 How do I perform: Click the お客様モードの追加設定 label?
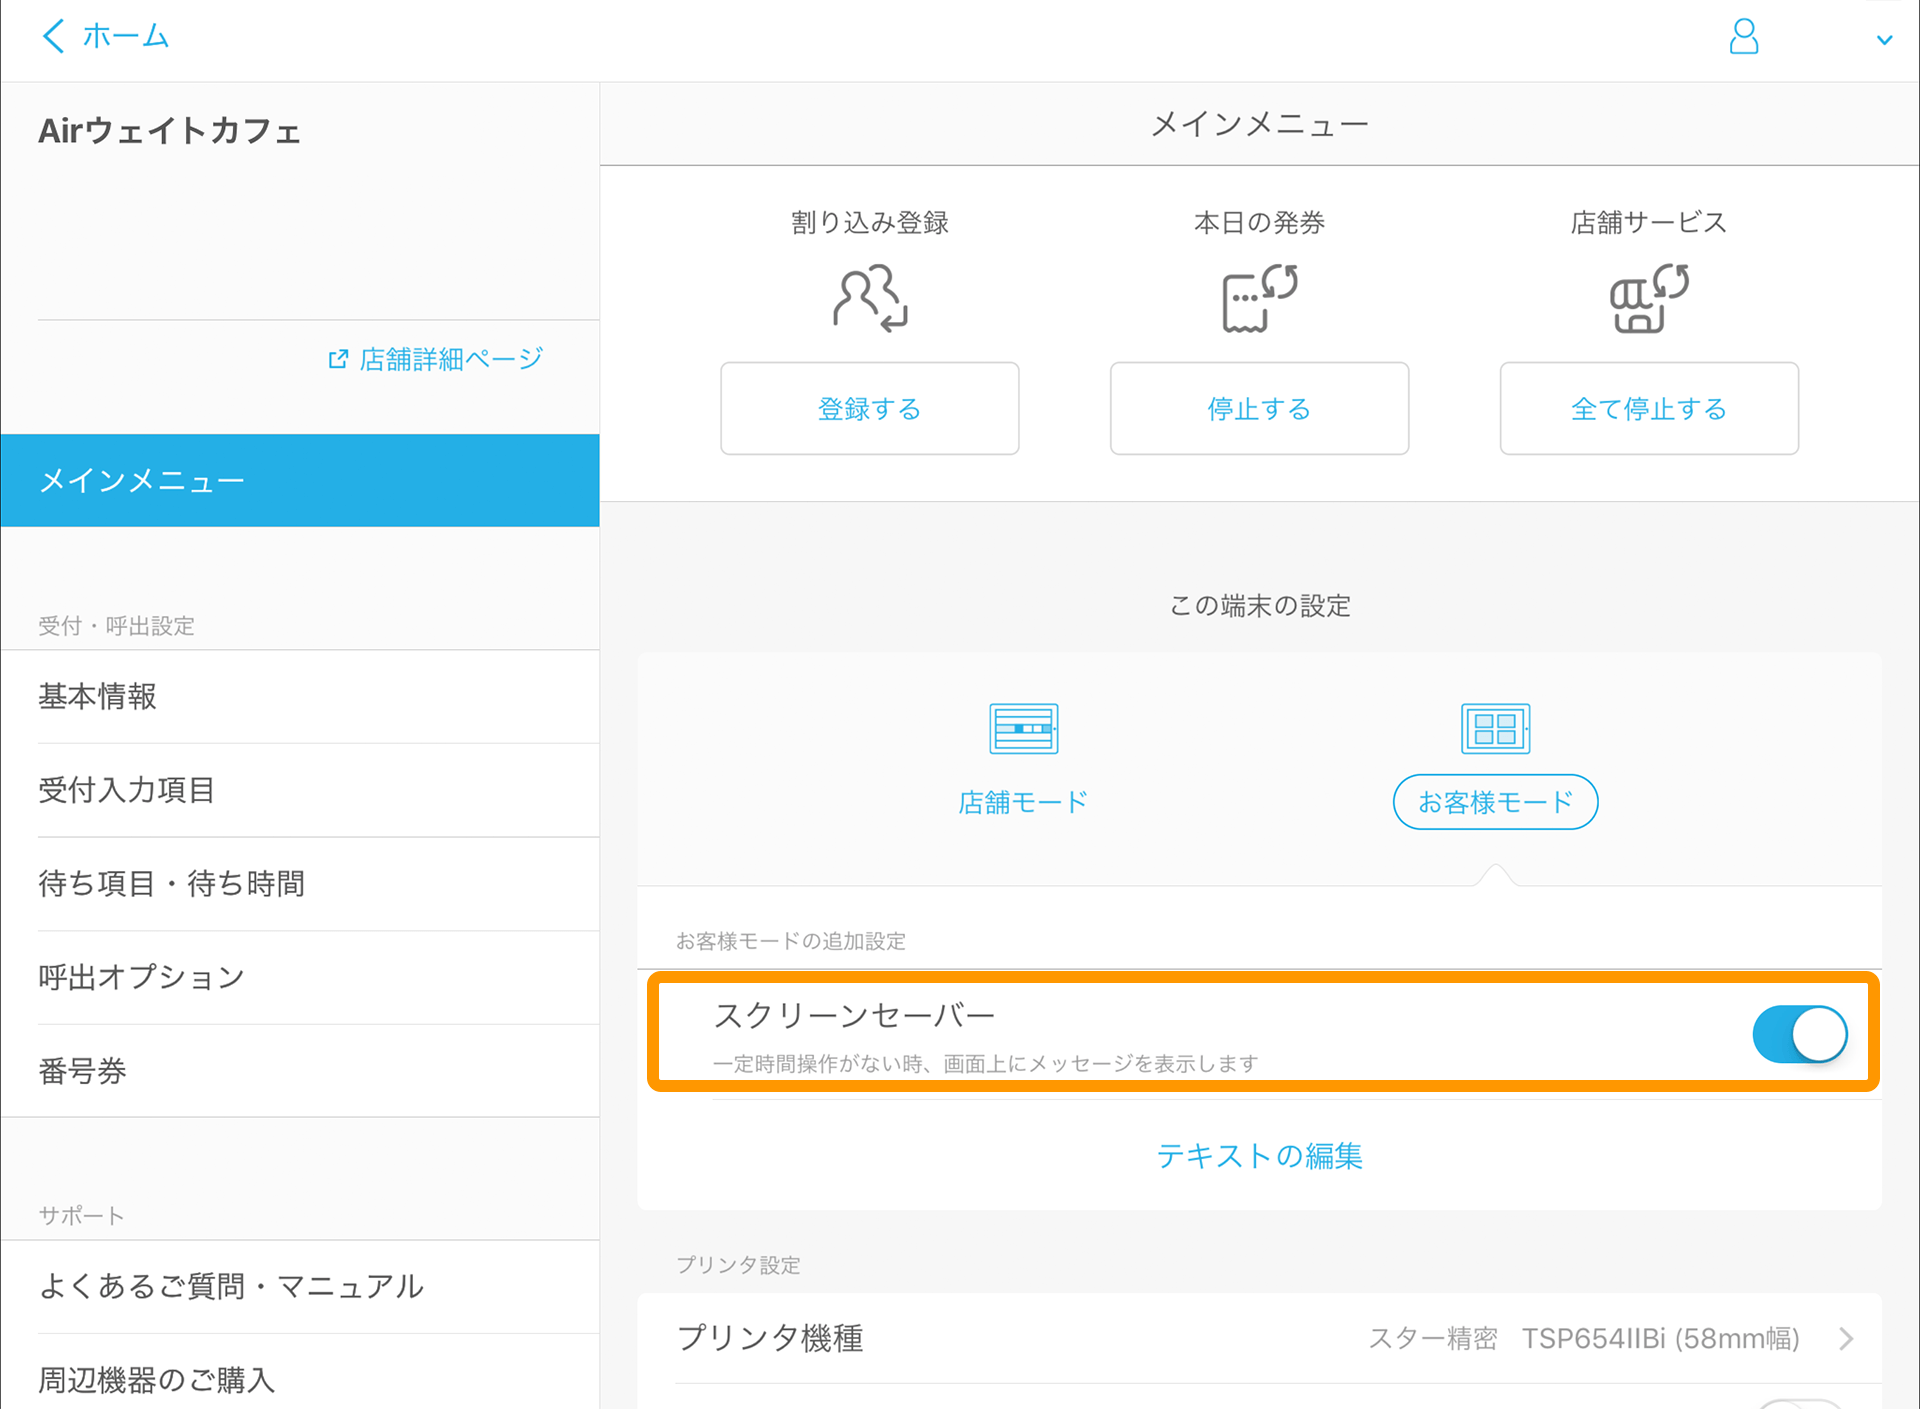click(791, 941)
